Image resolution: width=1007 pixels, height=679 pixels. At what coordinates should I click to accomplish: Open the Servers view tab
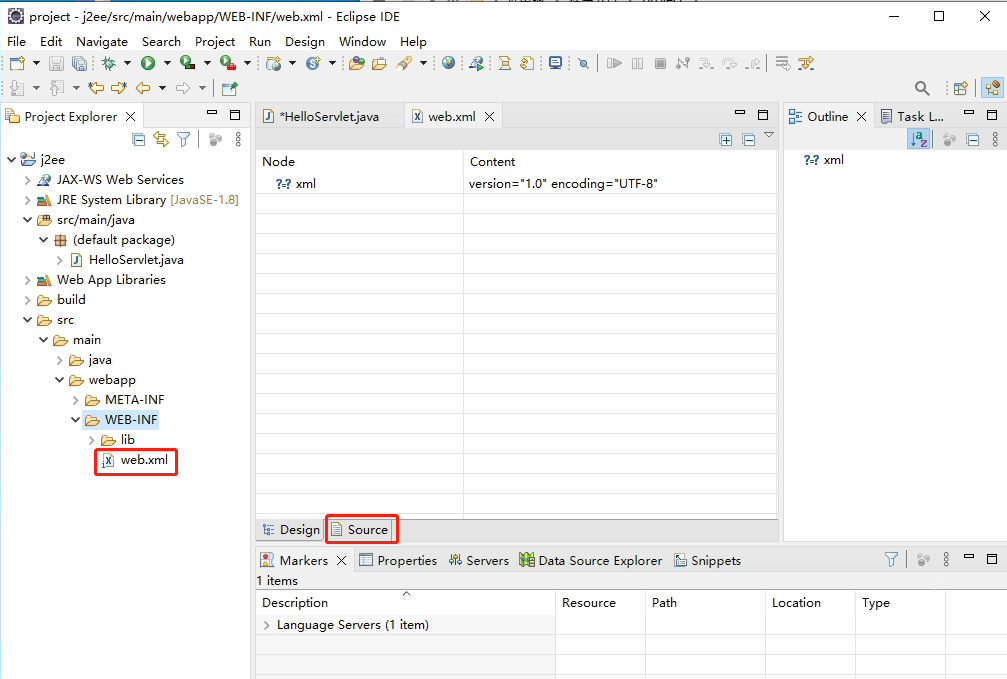click(479, 560)
